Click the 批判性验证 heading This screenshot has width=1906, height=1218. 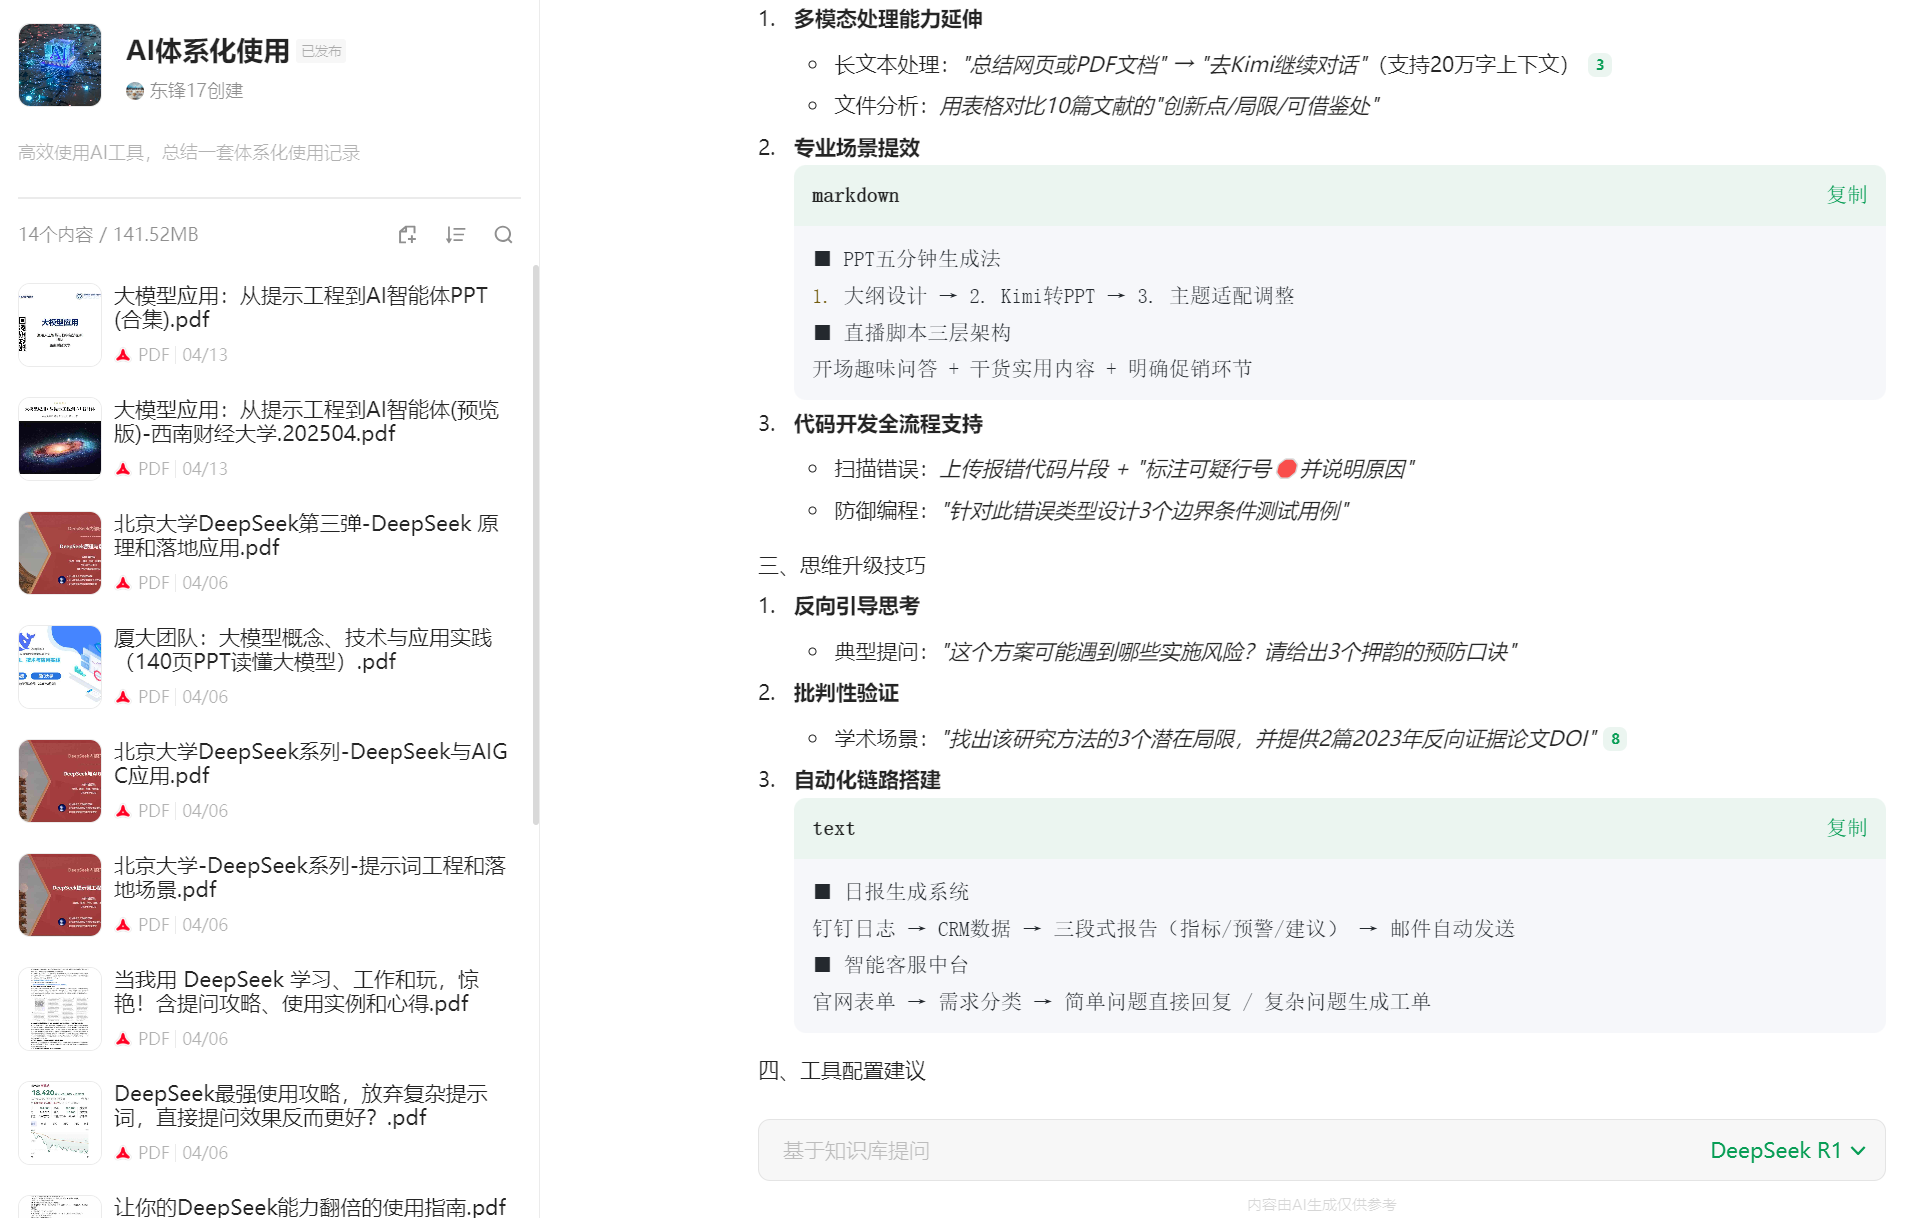pos(846,693)
